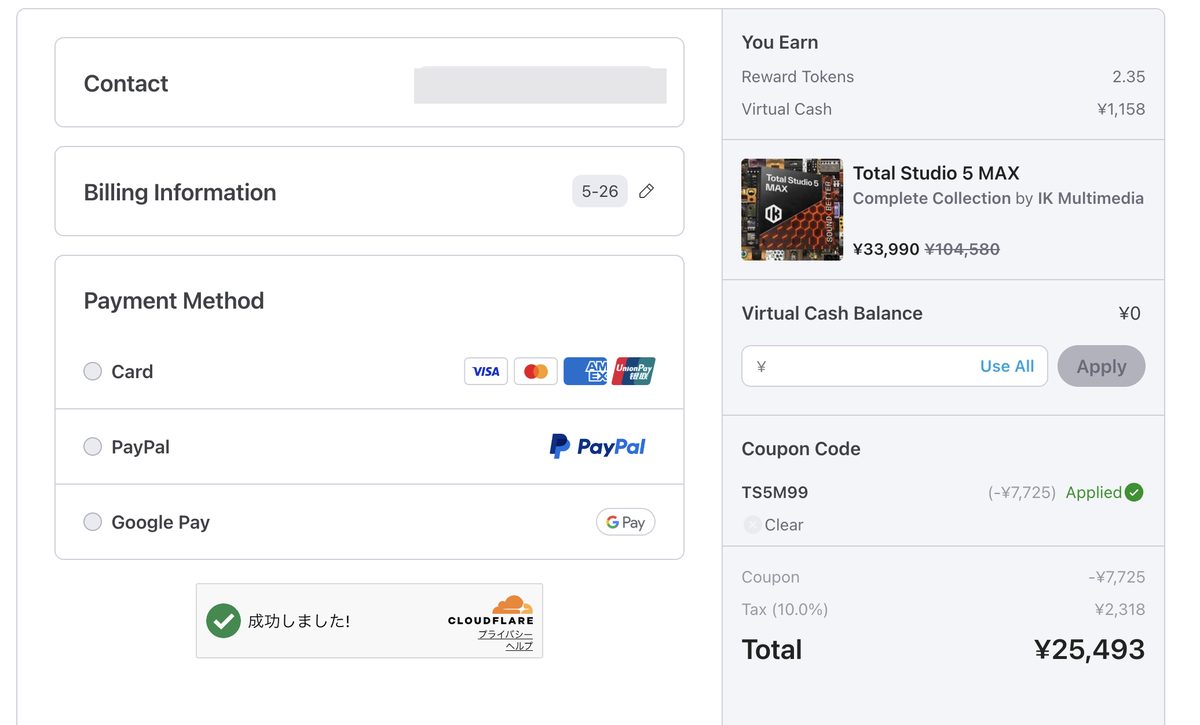Open the Cloudflare privacy link
The width and height of the screenshot is (1200, 725).
(505, 634)
